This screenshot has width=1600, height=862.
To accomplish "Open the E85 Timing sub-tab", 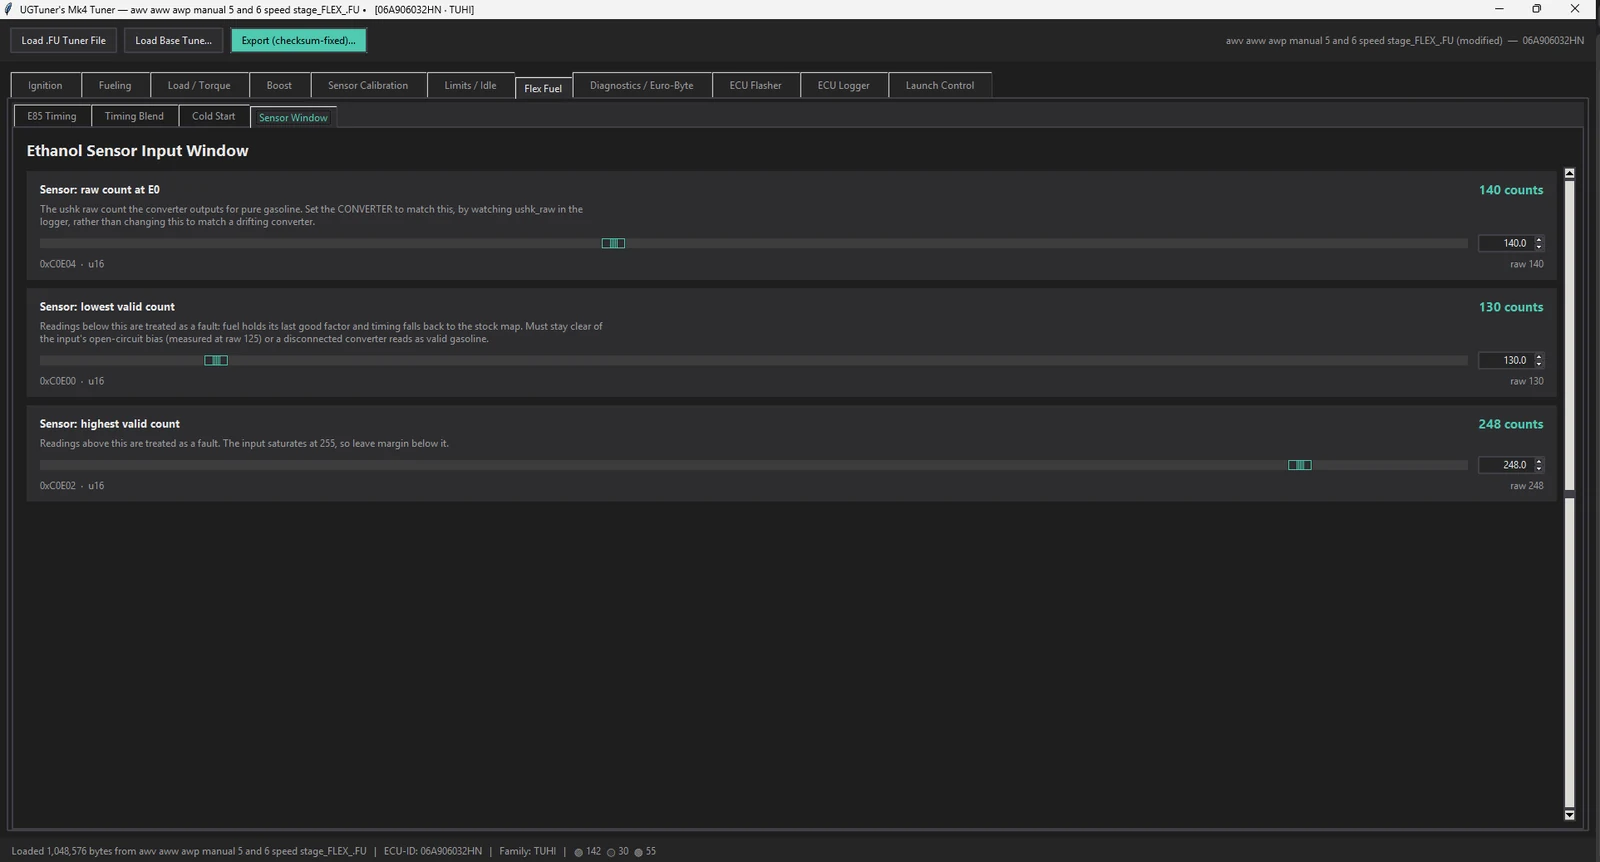I will tap(52, 116).
